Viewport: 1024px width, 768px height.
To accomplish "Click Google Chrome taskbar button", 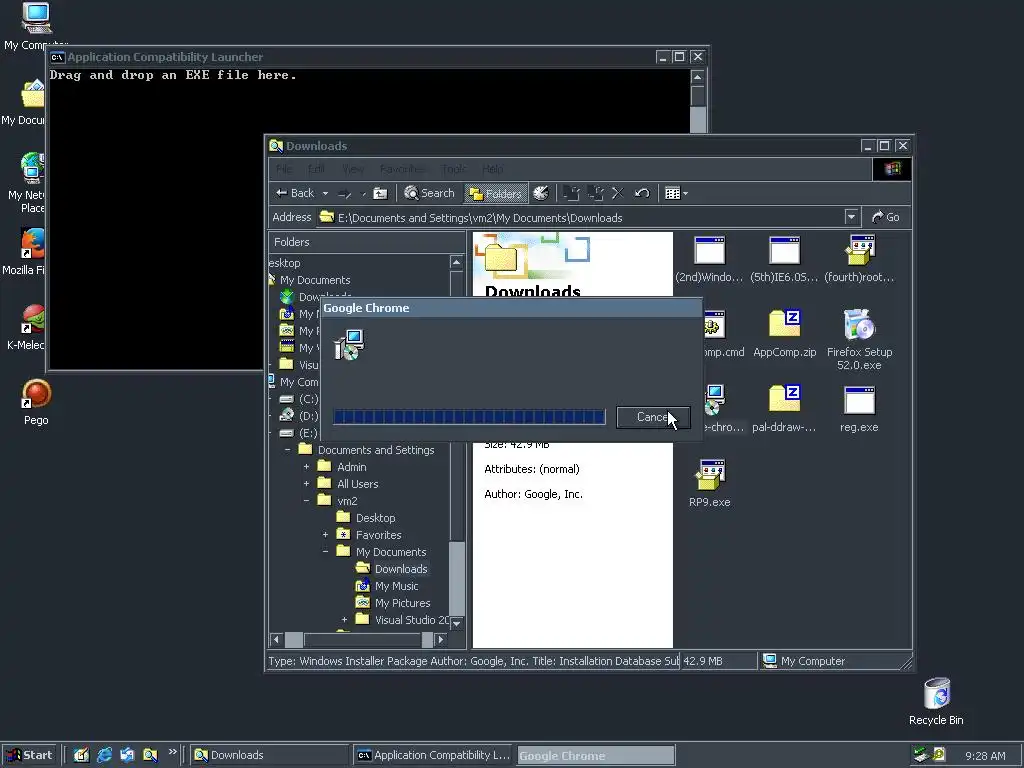I will (x=596, y=756).
